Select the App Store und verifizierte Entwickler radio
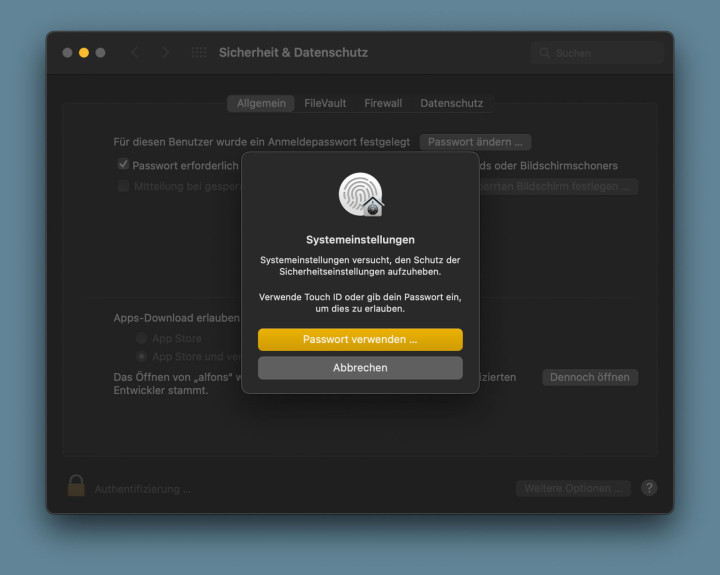Image resolution: width=720 pixels, height=575 pixels. [x=141, y=356]
